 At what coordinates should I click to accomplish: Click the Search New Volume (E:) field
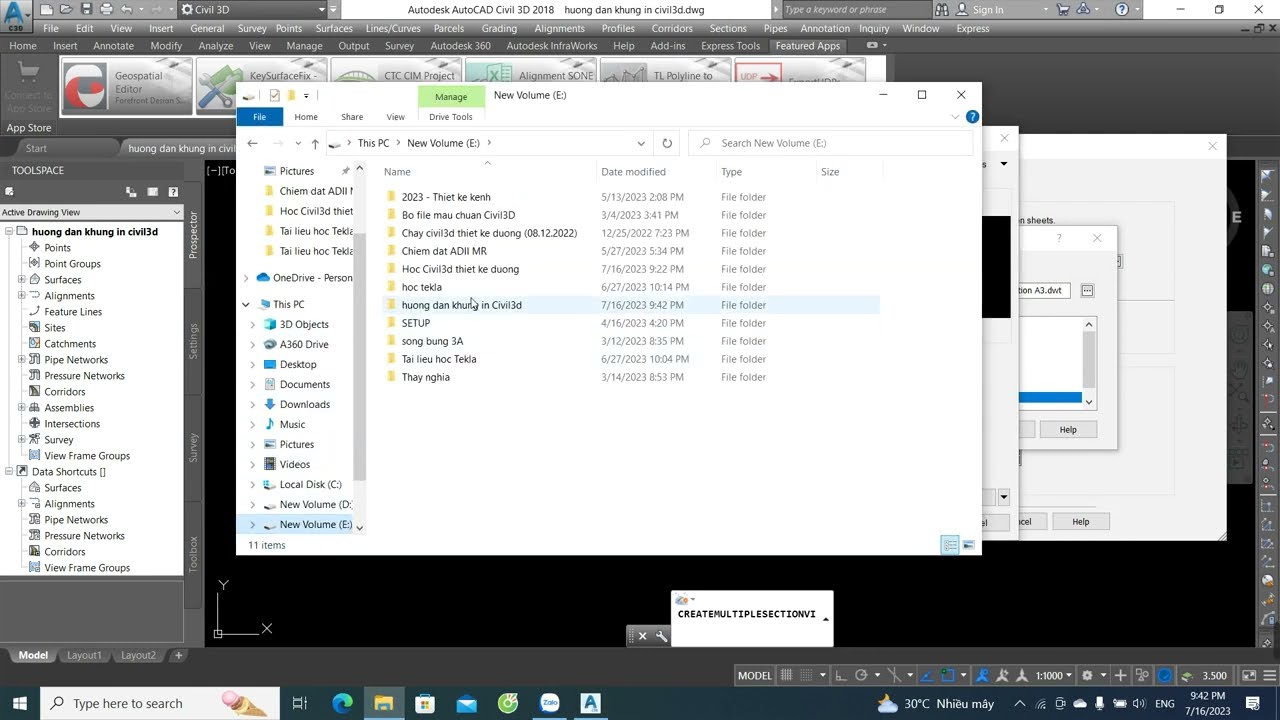pyautogui.click(x=830, y=143)
